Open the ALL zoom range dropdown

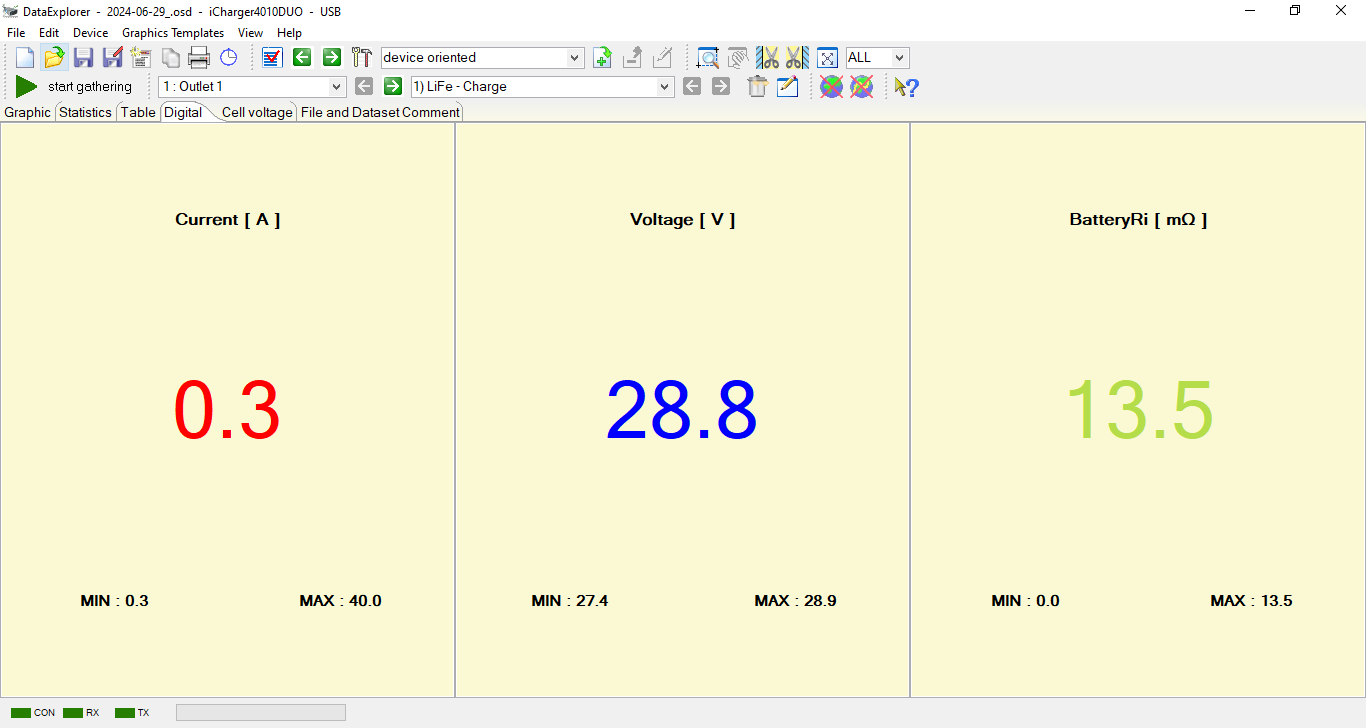pos(899,58)
